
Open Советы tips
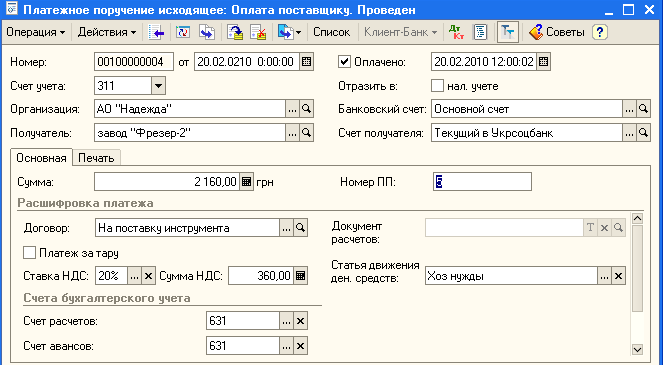(x=557, y=32)
